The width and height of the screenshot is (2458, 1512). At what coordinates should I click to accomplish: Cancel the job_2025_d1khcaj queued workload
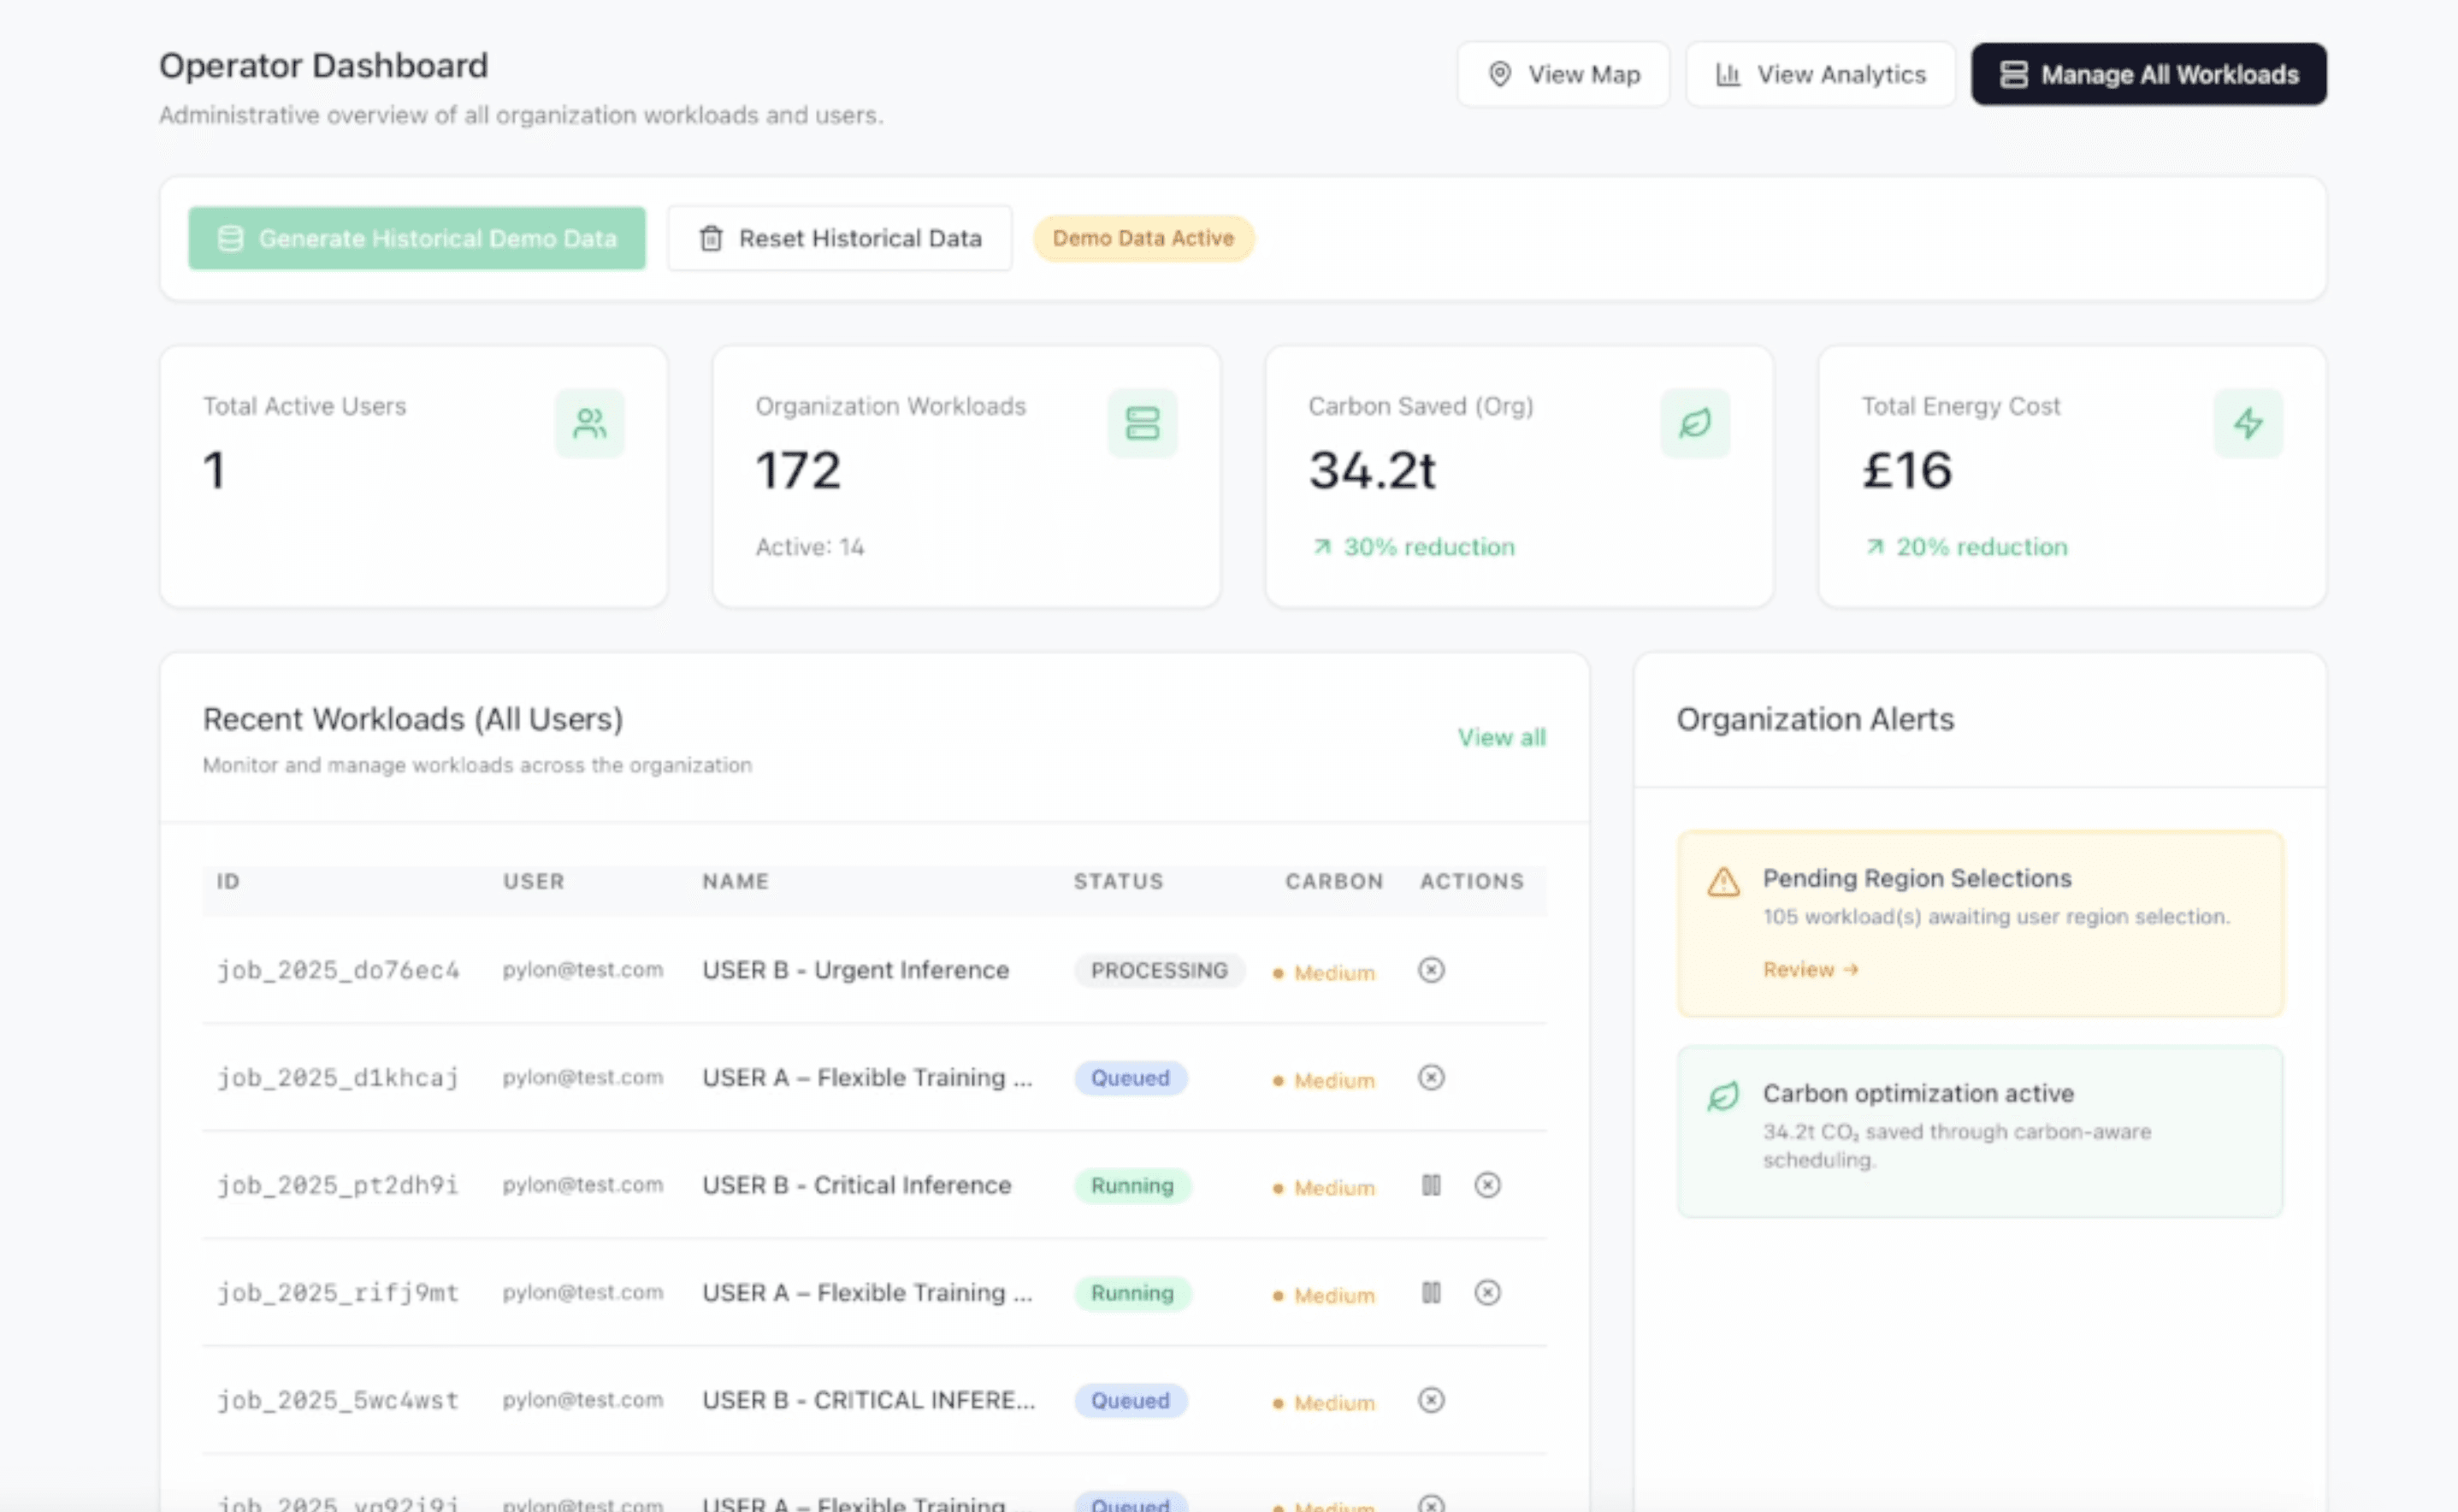(x=1431, y=1078)
